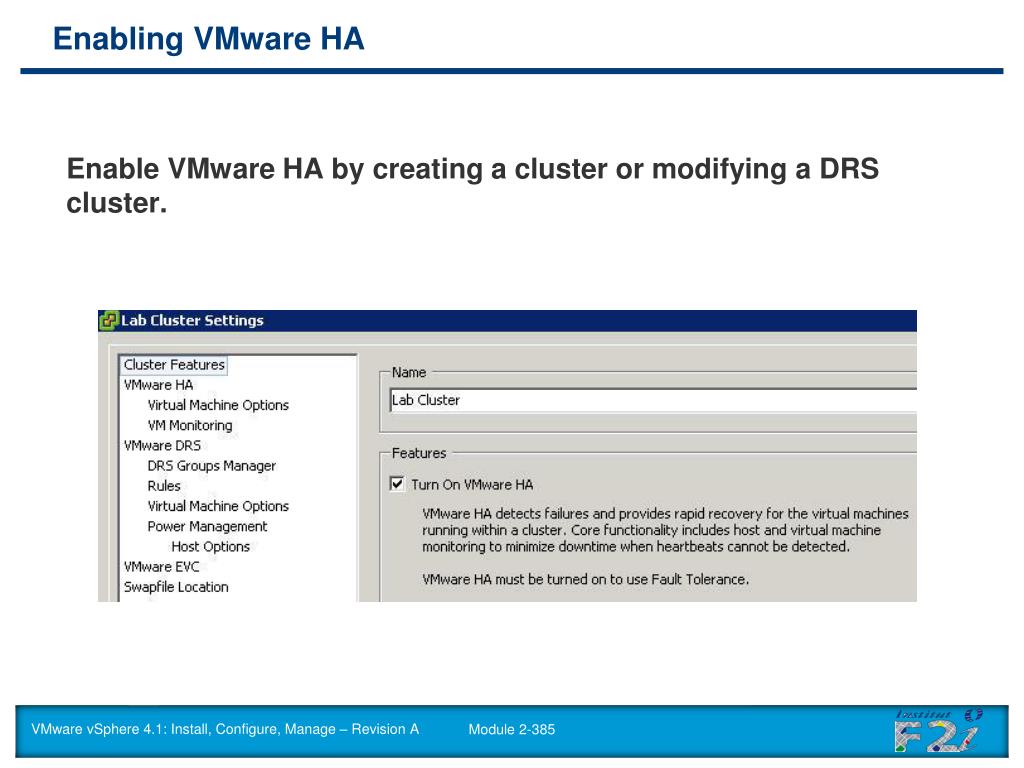Open DRS Groups Manager

(x=212, y=466)
